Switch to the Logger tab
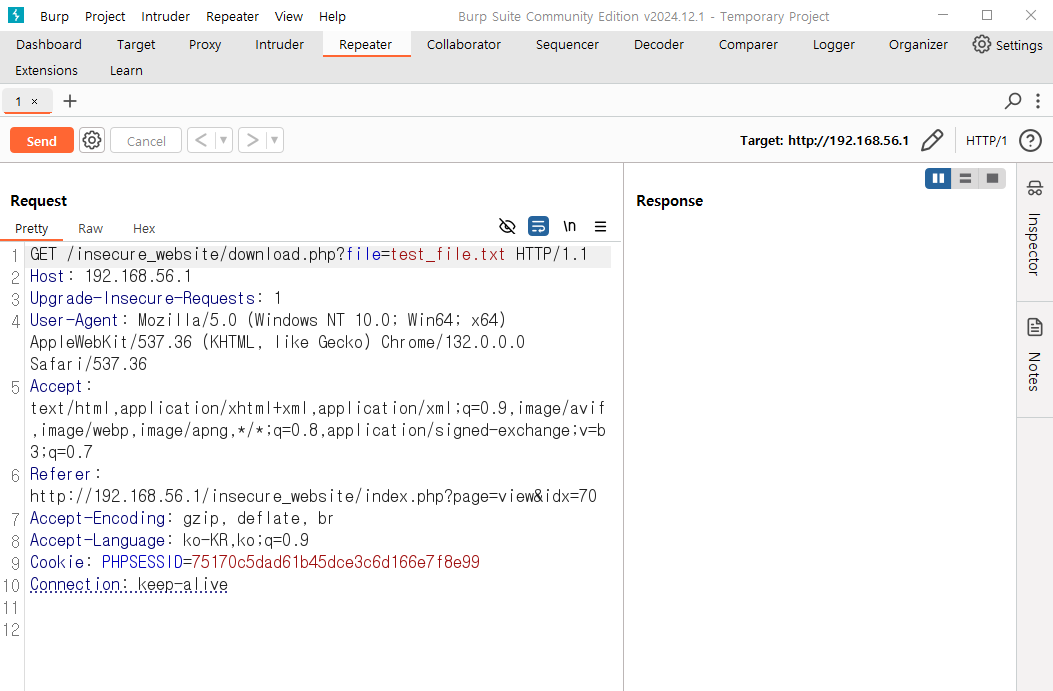The image size is (1053, 691). pyautogui.click(x=833, y=44)
